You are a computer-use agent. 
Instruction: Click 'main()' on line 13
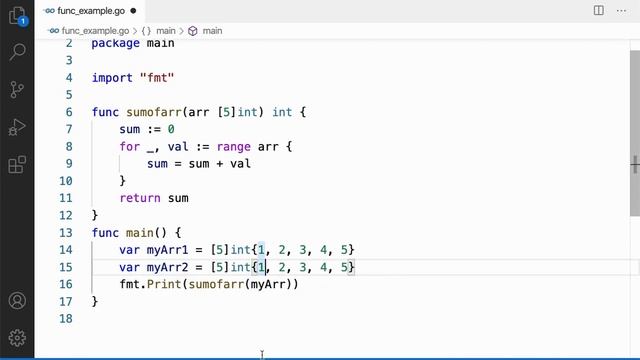(147, 233)
